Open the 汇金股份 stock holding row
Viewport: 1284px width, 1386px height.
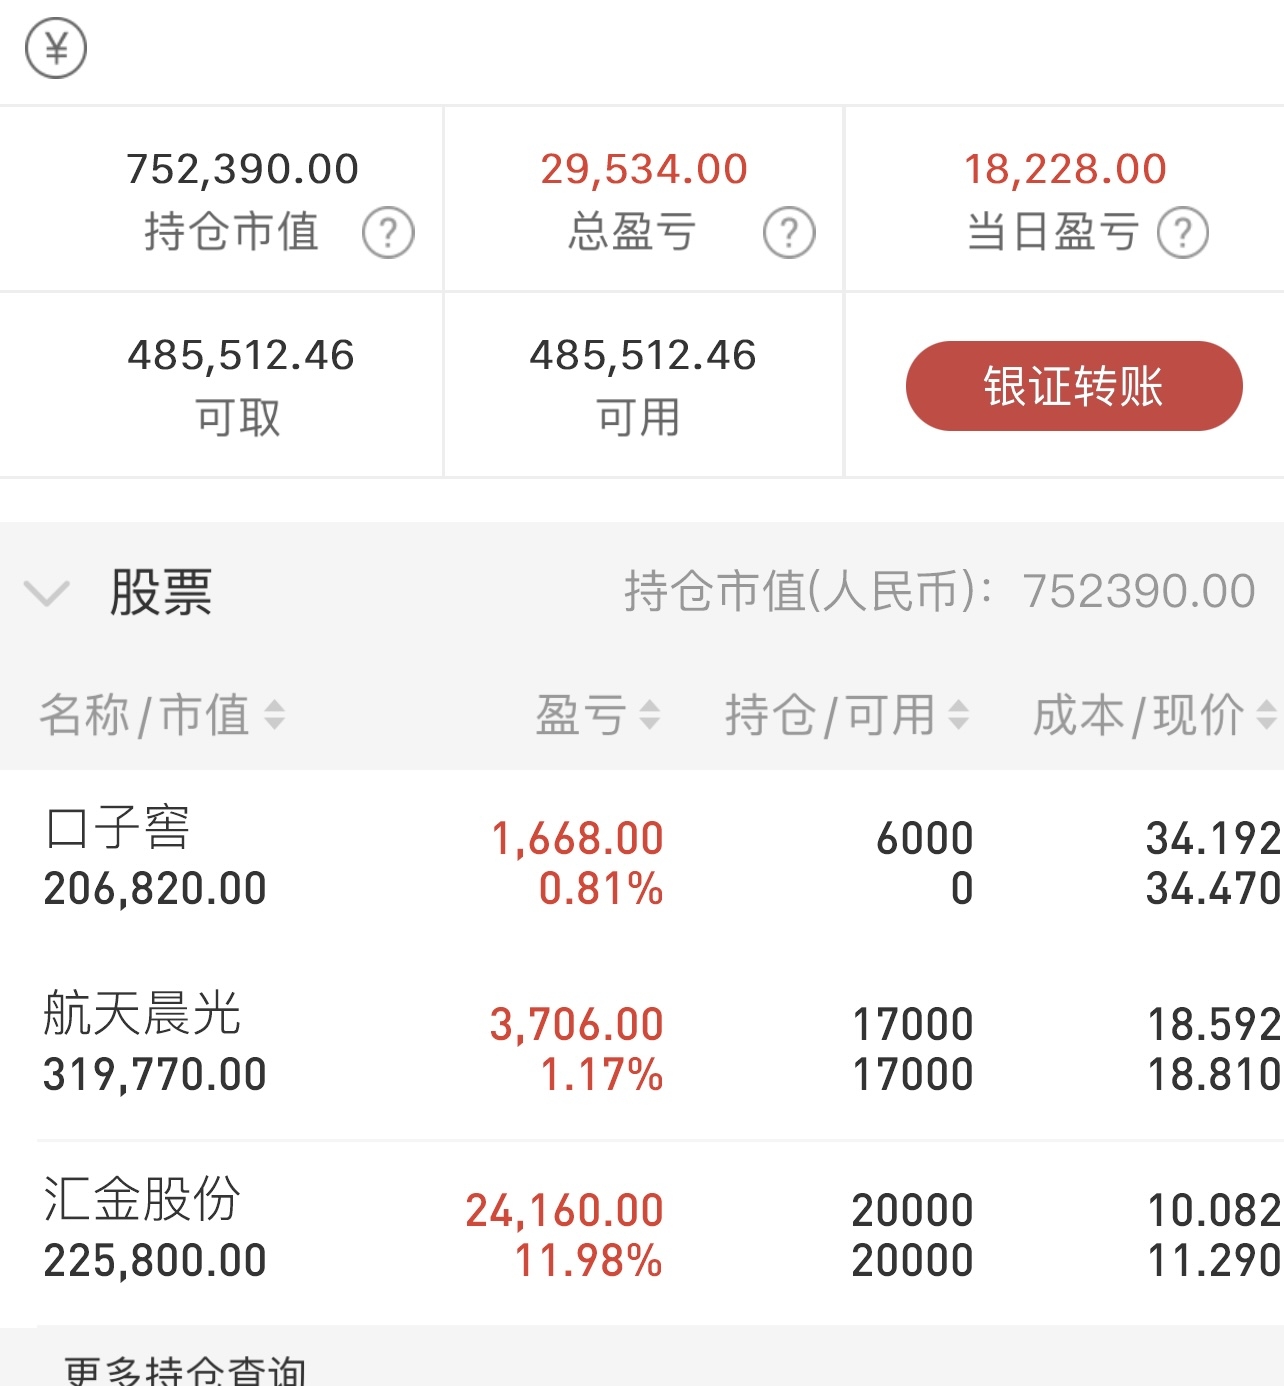642,1233
